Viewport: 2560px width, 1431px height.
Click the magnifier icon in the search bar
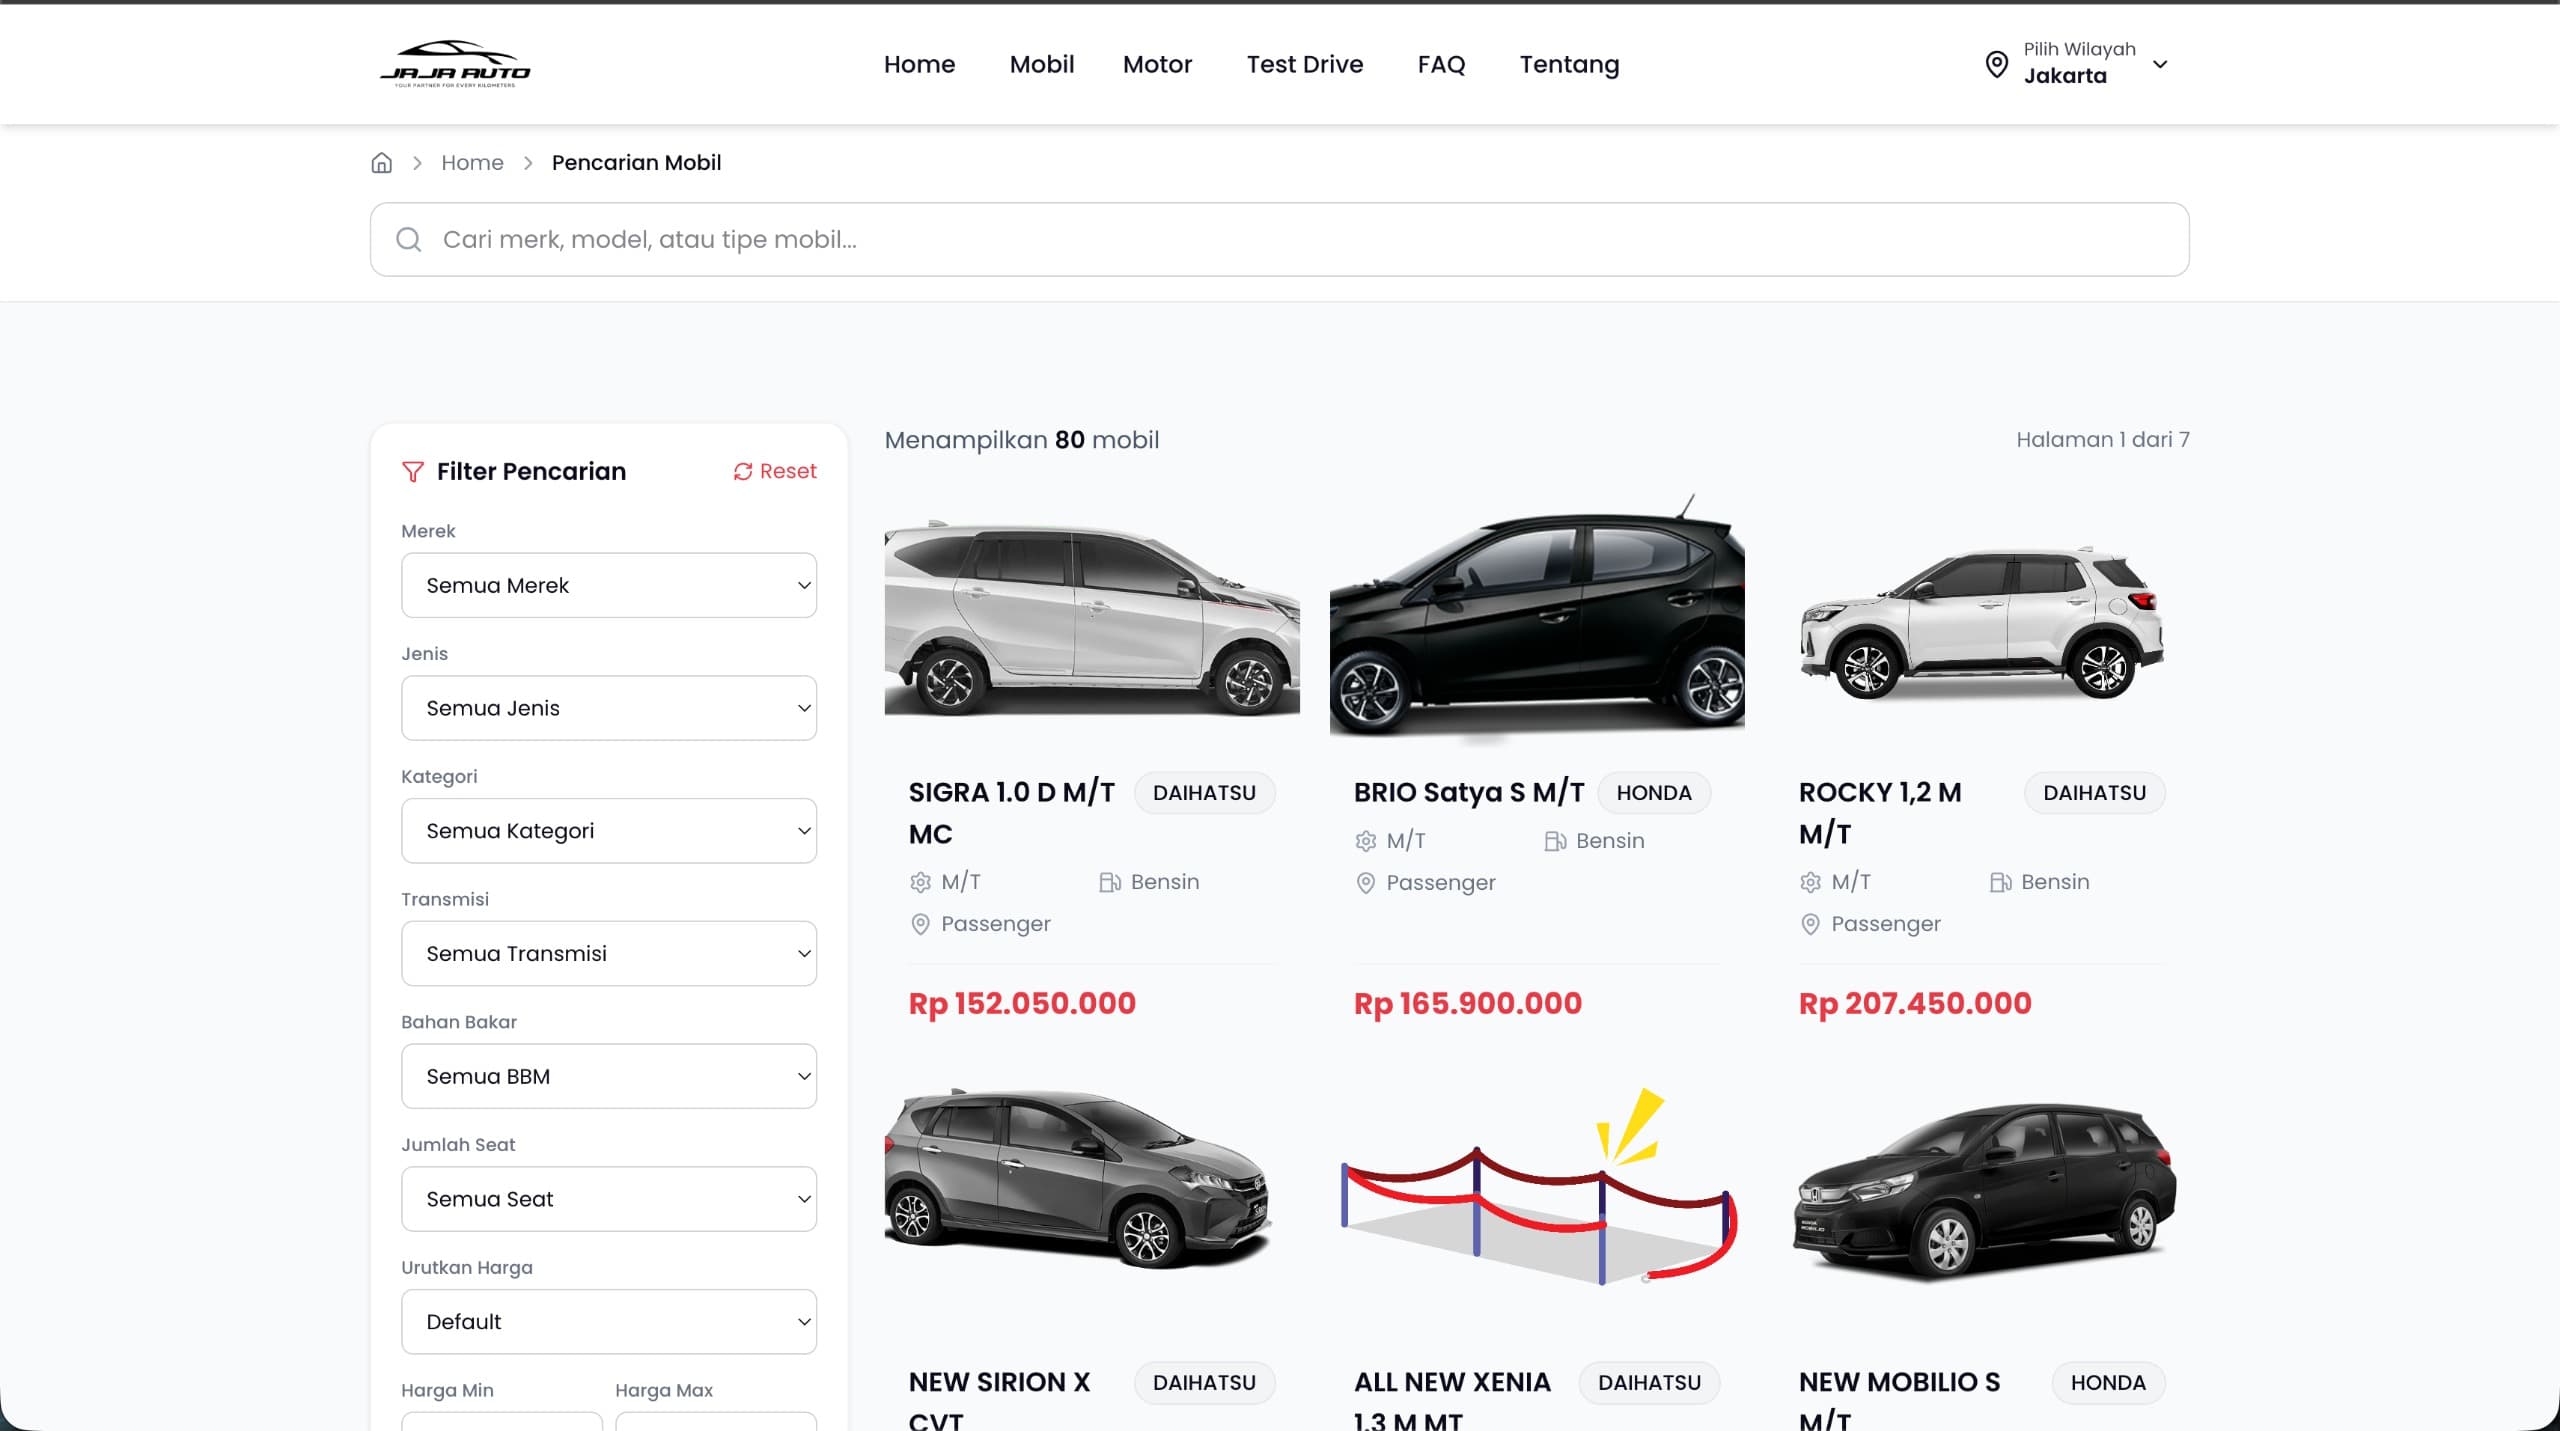pos(408,239)
